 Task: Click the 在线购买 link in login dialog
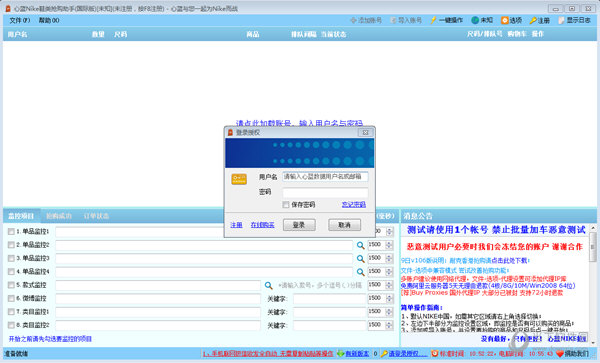pyautogui.click(x=262, y=225)
